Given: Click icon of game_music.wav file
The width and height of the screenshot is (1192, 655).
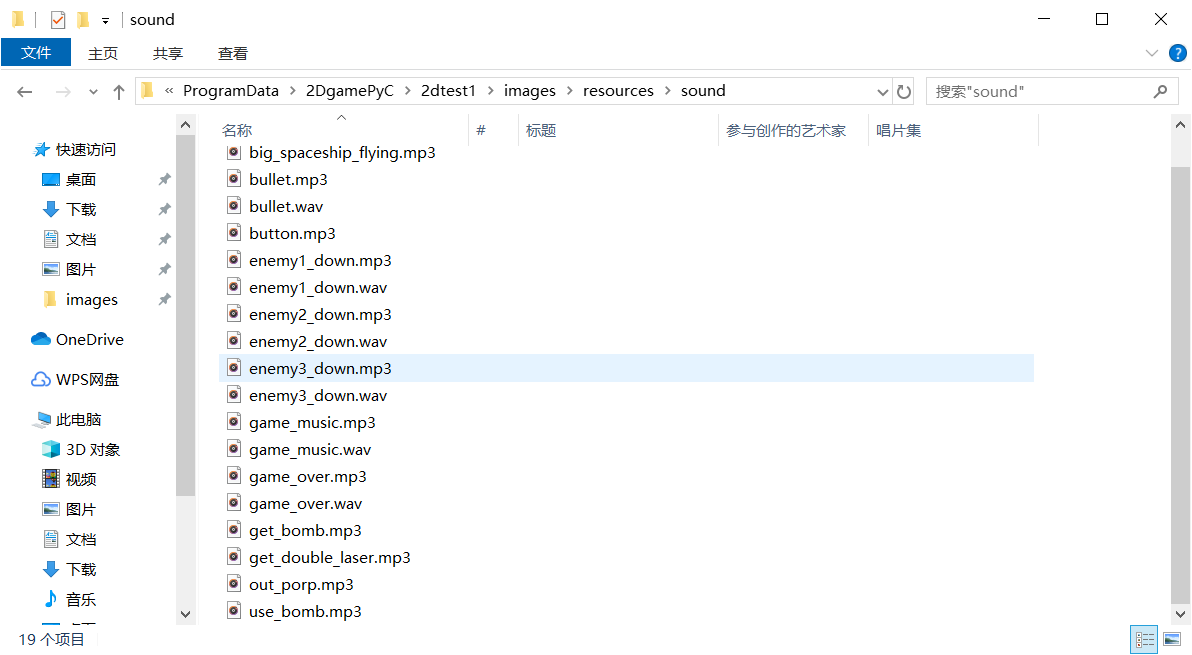Looking at the screenshot, I should click(234, 449).
